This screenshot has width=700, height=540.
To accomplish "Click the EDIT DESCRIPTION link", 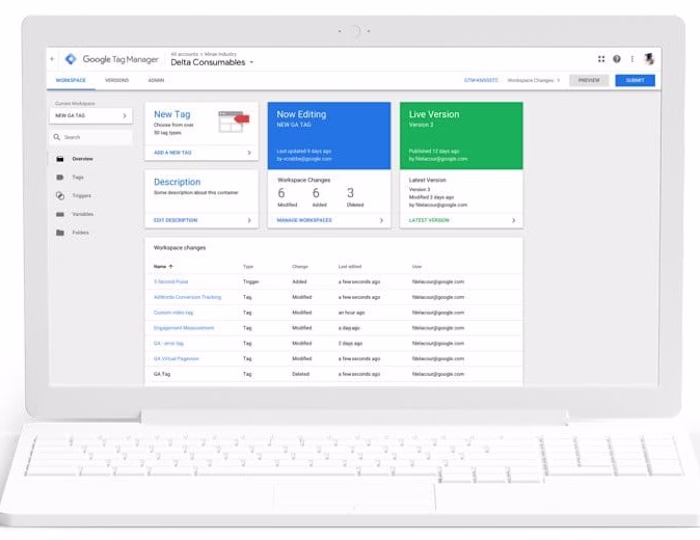I will (175, 220).
